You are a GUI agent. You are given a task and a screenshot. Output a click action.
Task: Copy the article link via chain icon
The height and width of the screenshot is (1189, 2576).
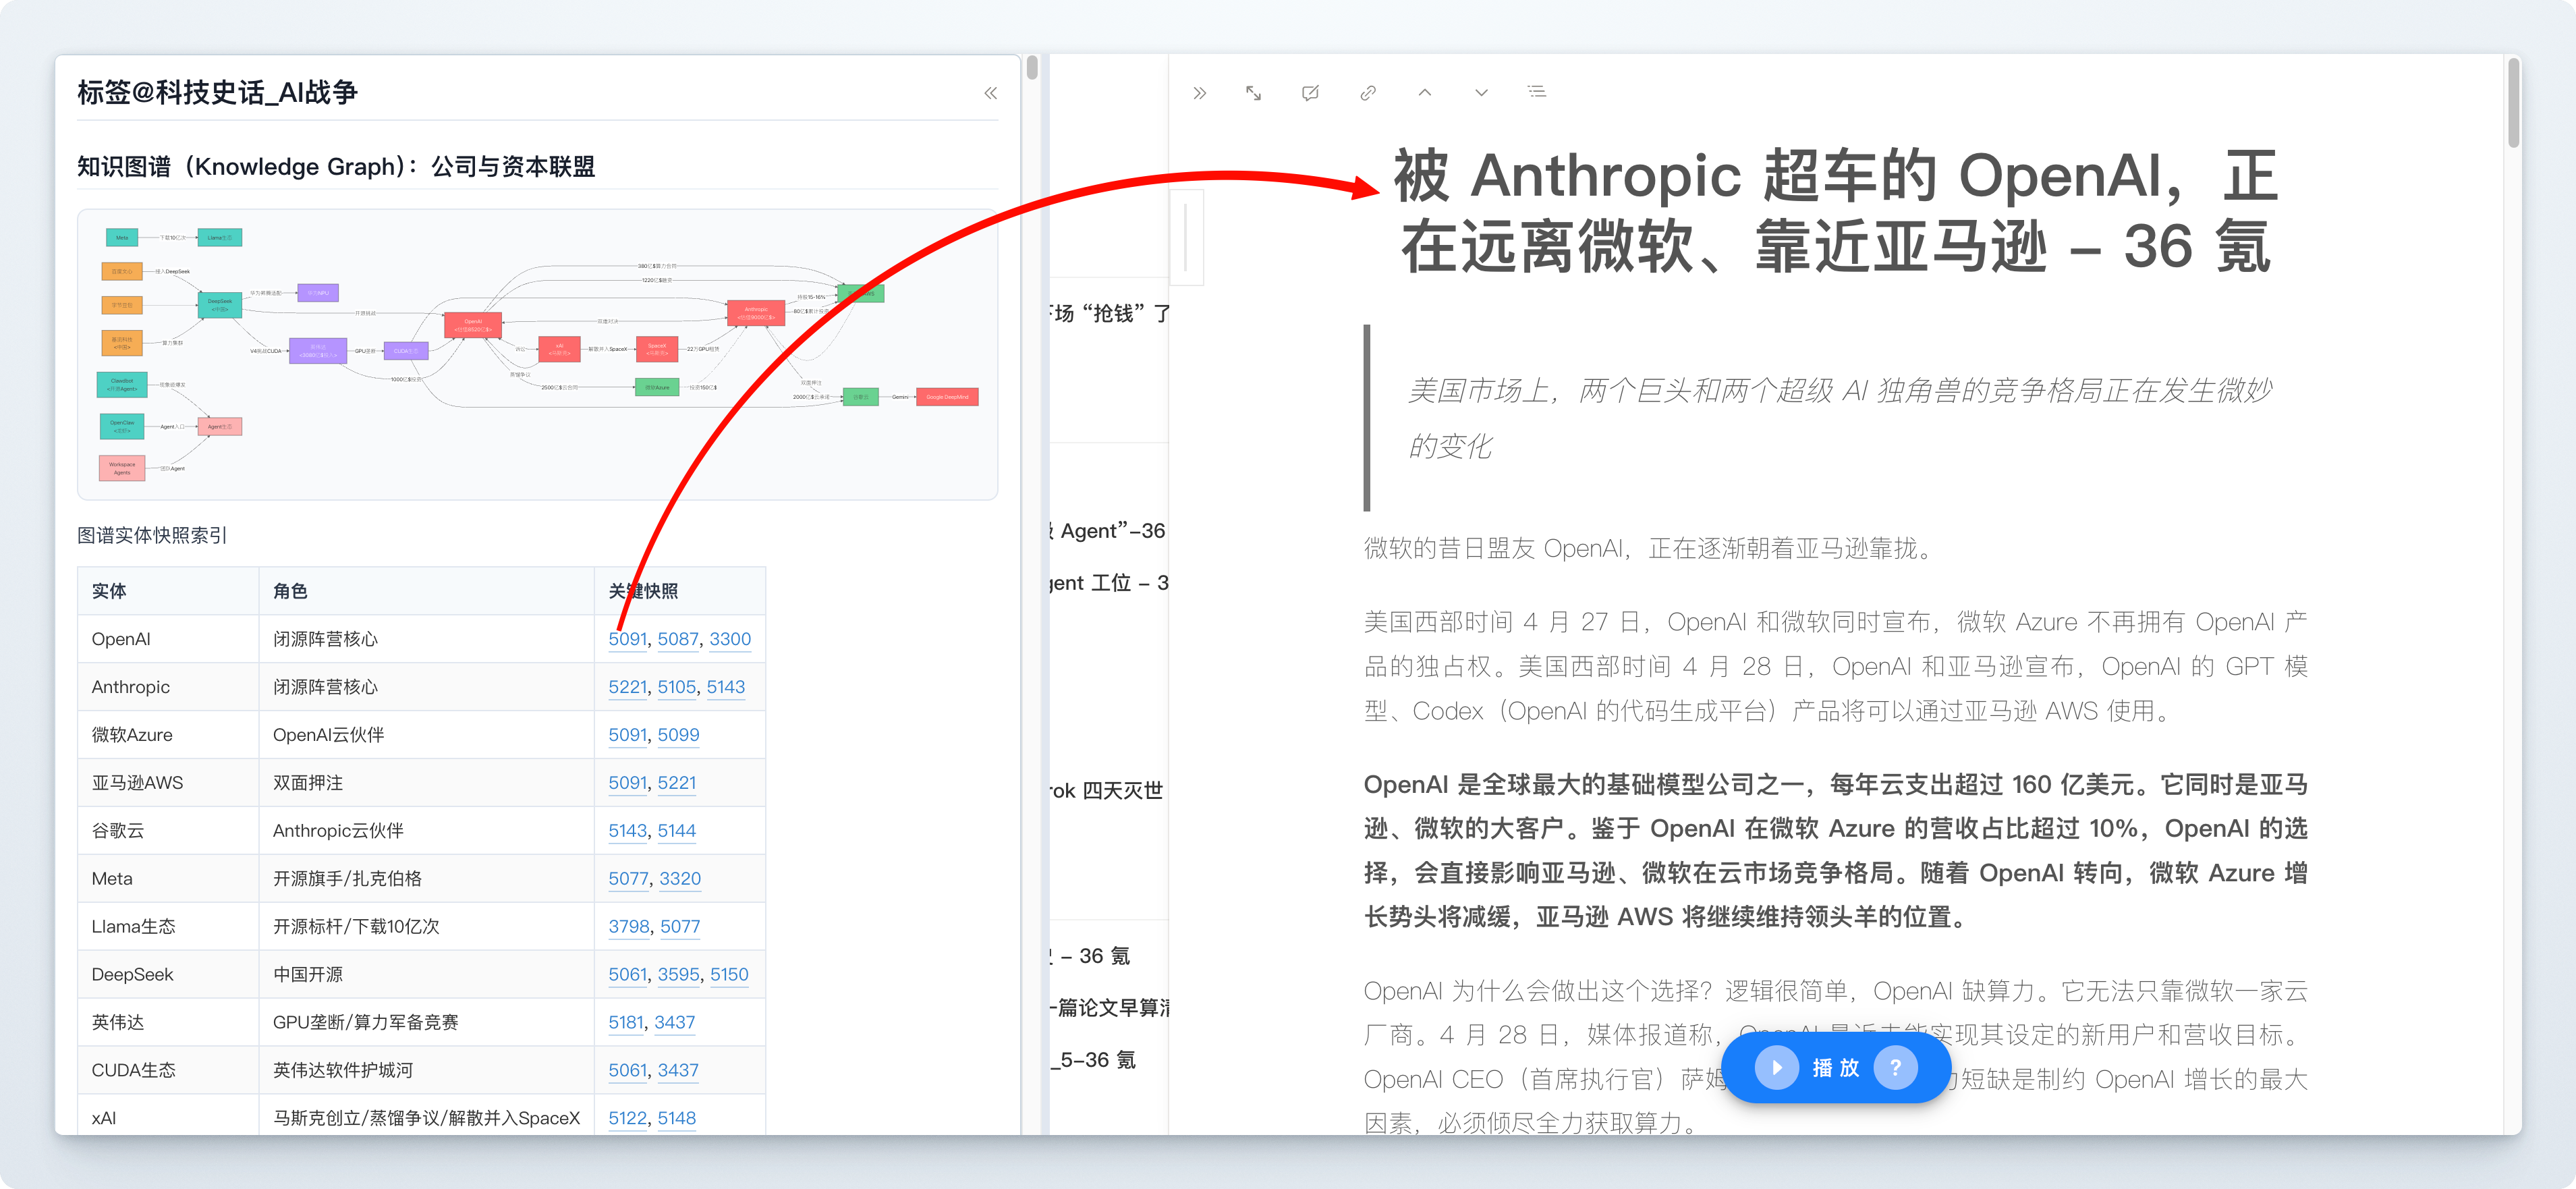pyautogui.click(x=1368, y=93)
